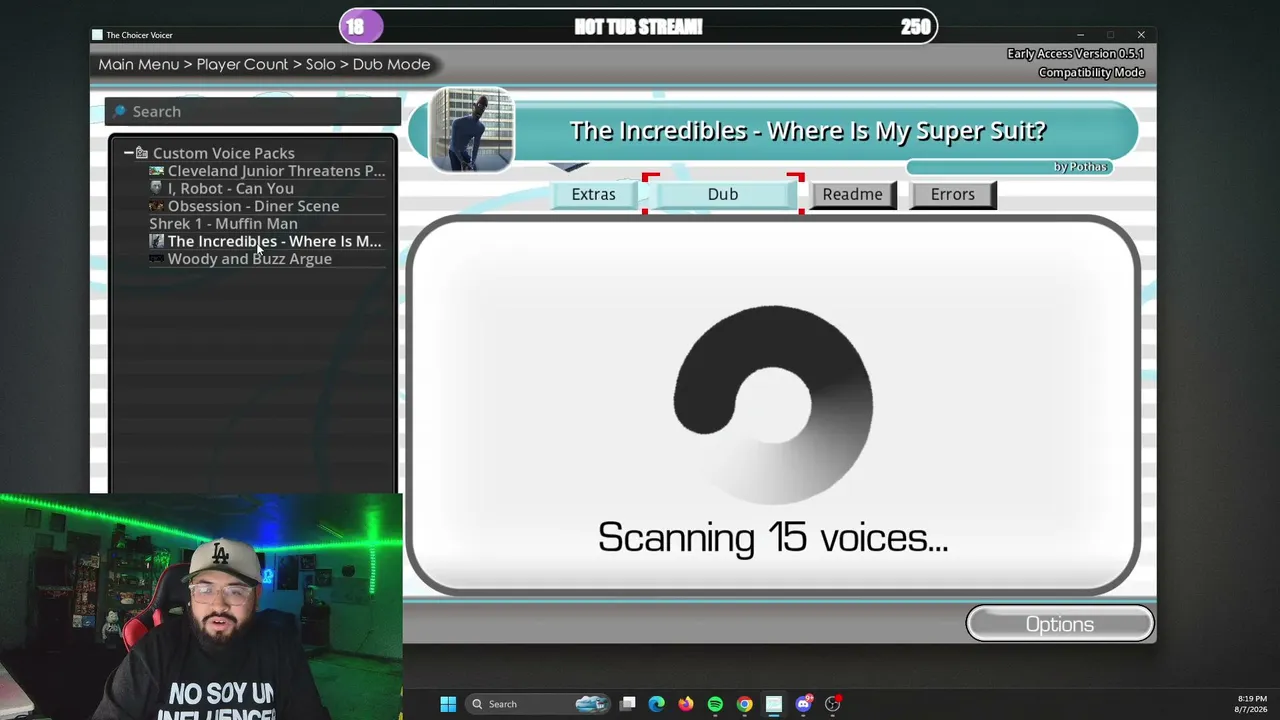Switch to the Extras tab

coord(594,194)
